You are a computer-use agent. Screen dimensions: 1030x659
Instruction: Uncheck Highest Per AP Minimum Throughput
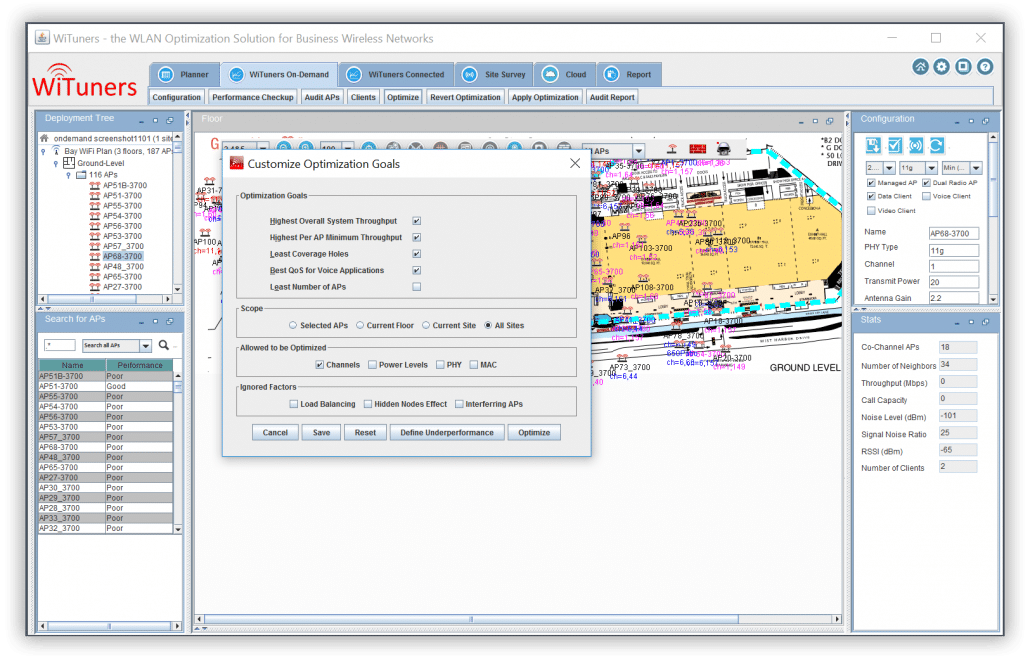click(416, 238)
